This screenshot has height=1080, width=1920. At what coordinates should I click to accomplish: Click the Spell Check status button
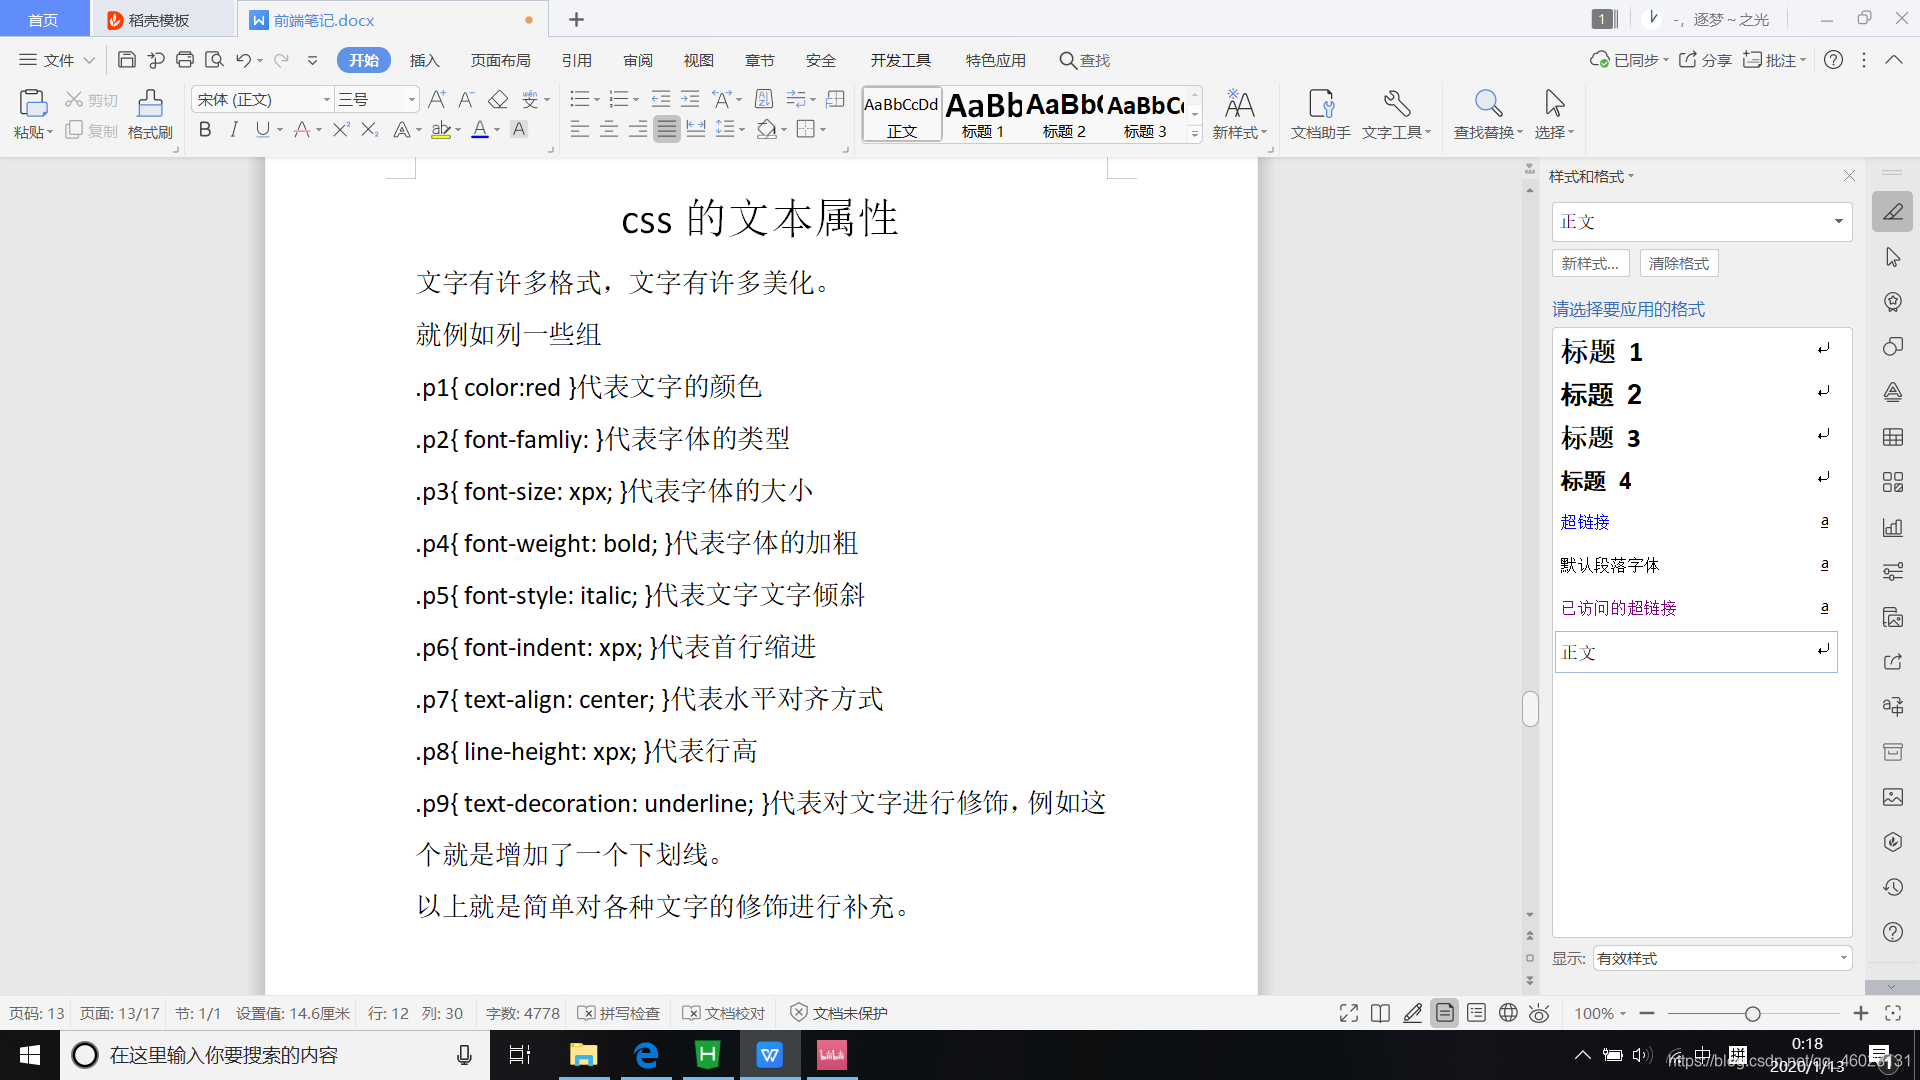coord(619,1013)
